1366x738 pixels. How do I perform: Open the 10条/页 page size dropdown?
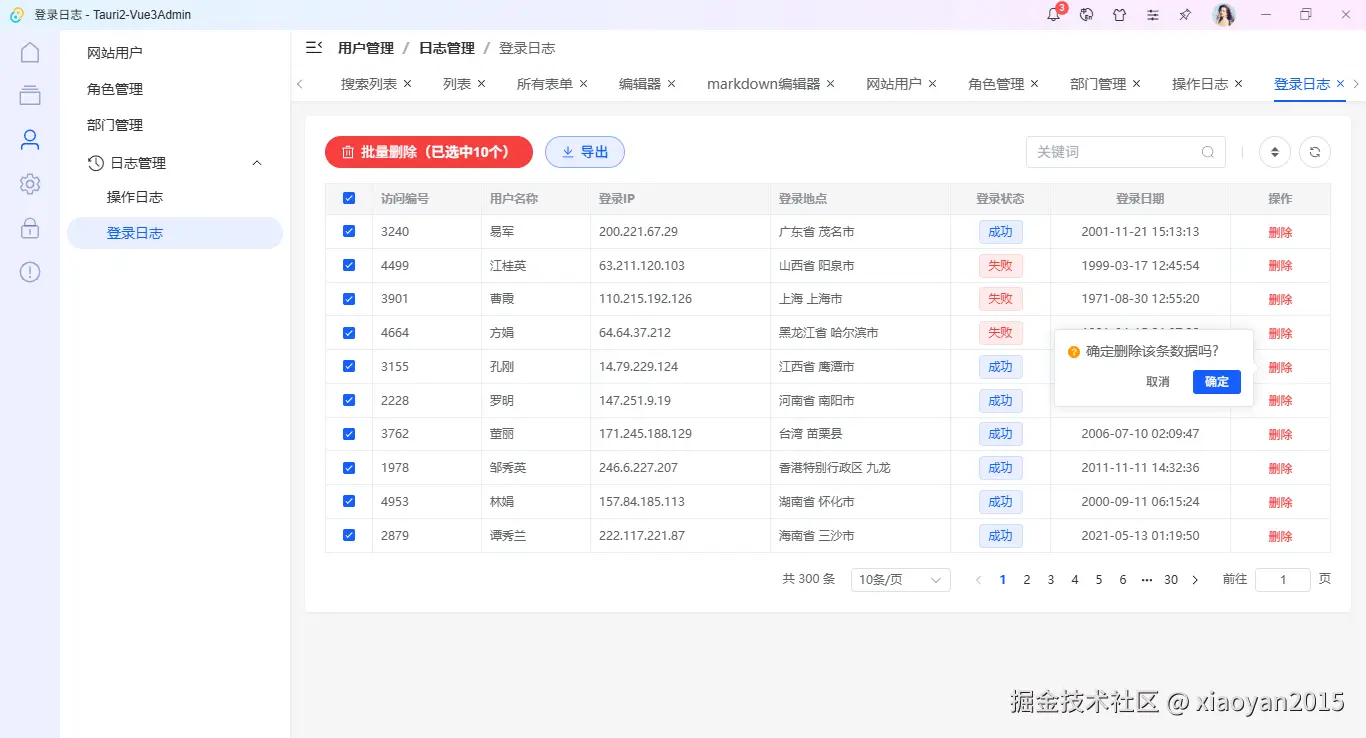[899, 579]
